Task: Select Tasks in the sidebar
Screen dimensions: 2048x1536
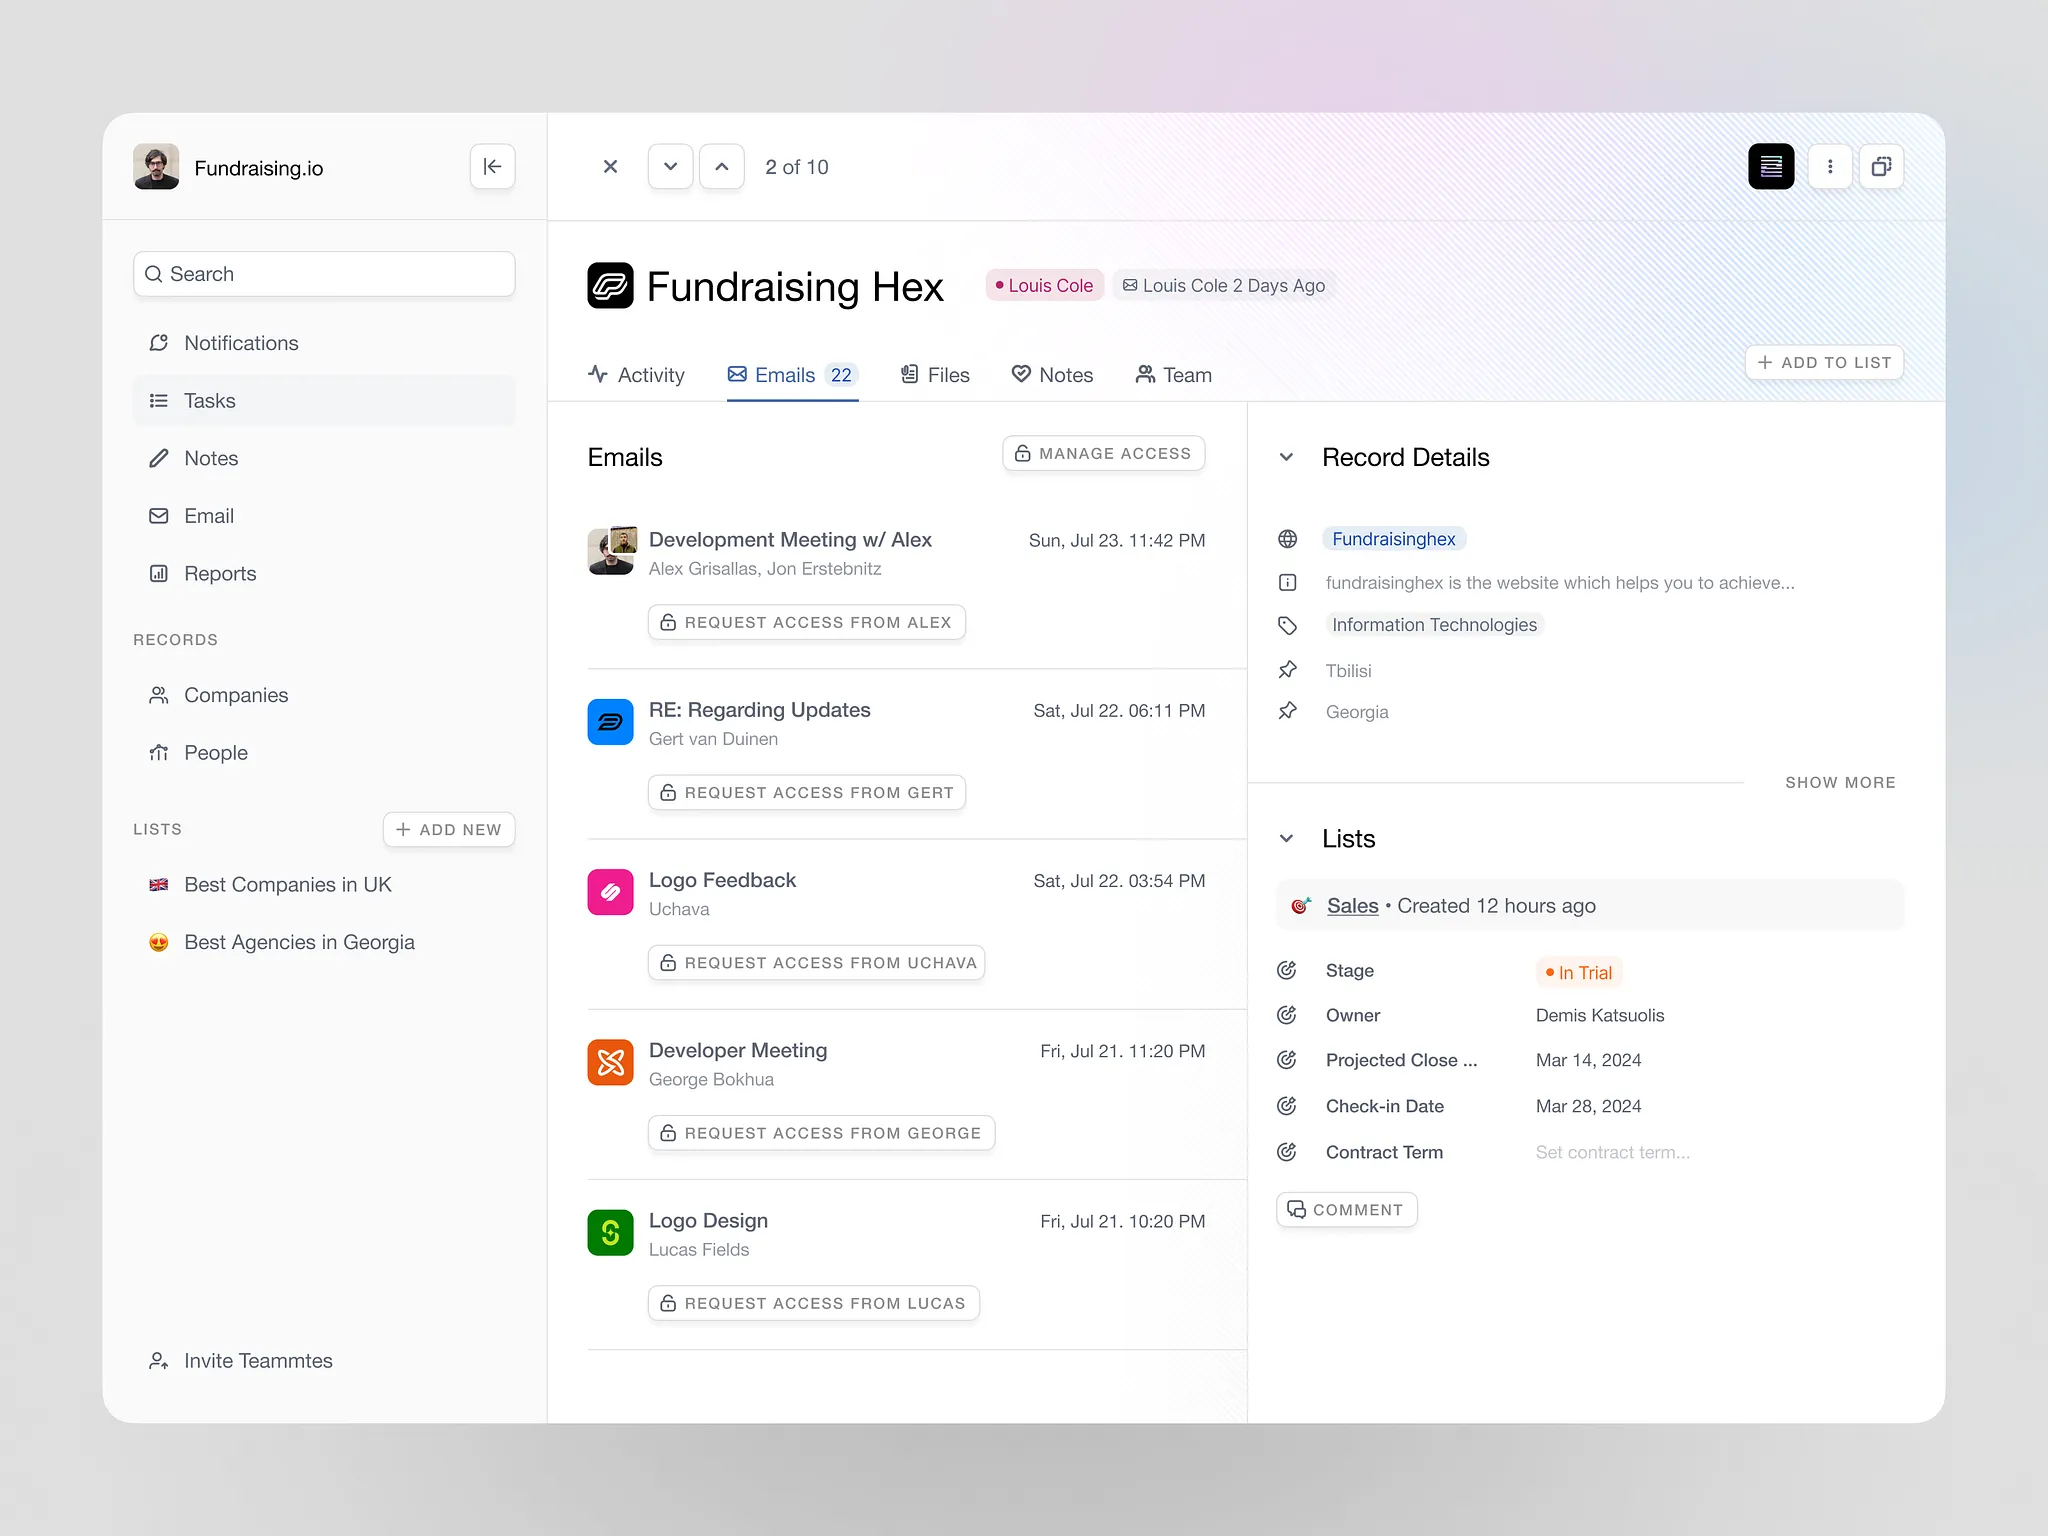Action: (x=324, y=401)
